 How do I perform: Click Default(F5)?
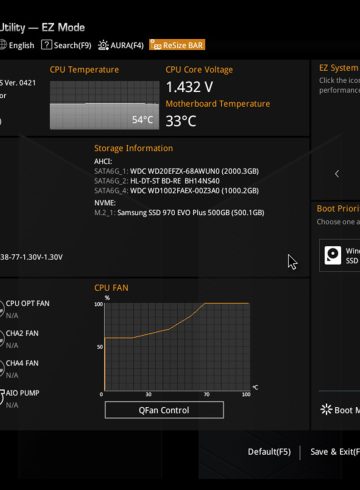tap(269, 452)
